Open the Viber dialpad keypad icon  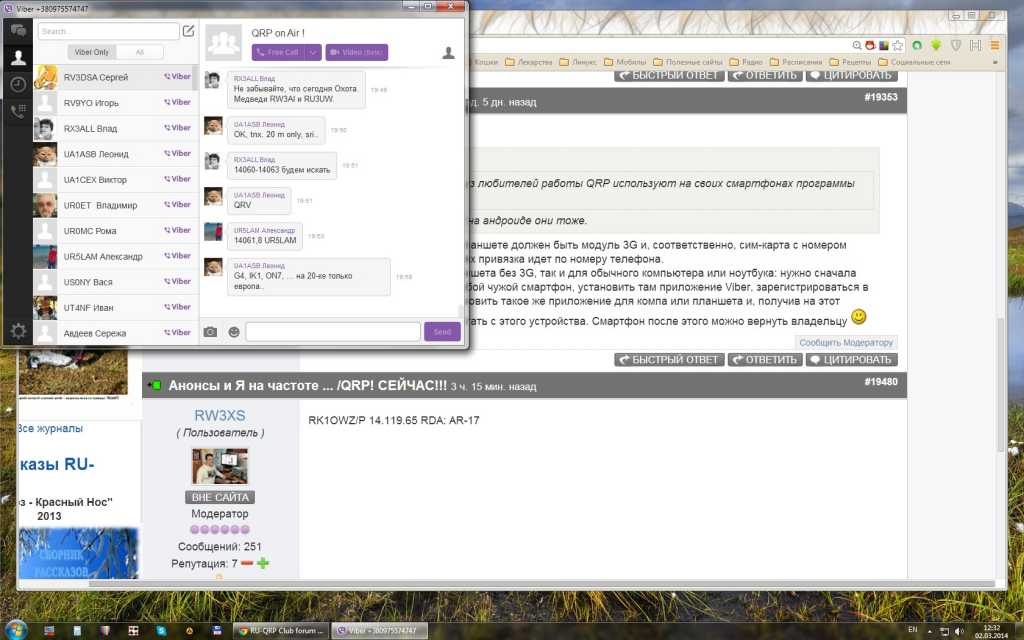(18, 111)
